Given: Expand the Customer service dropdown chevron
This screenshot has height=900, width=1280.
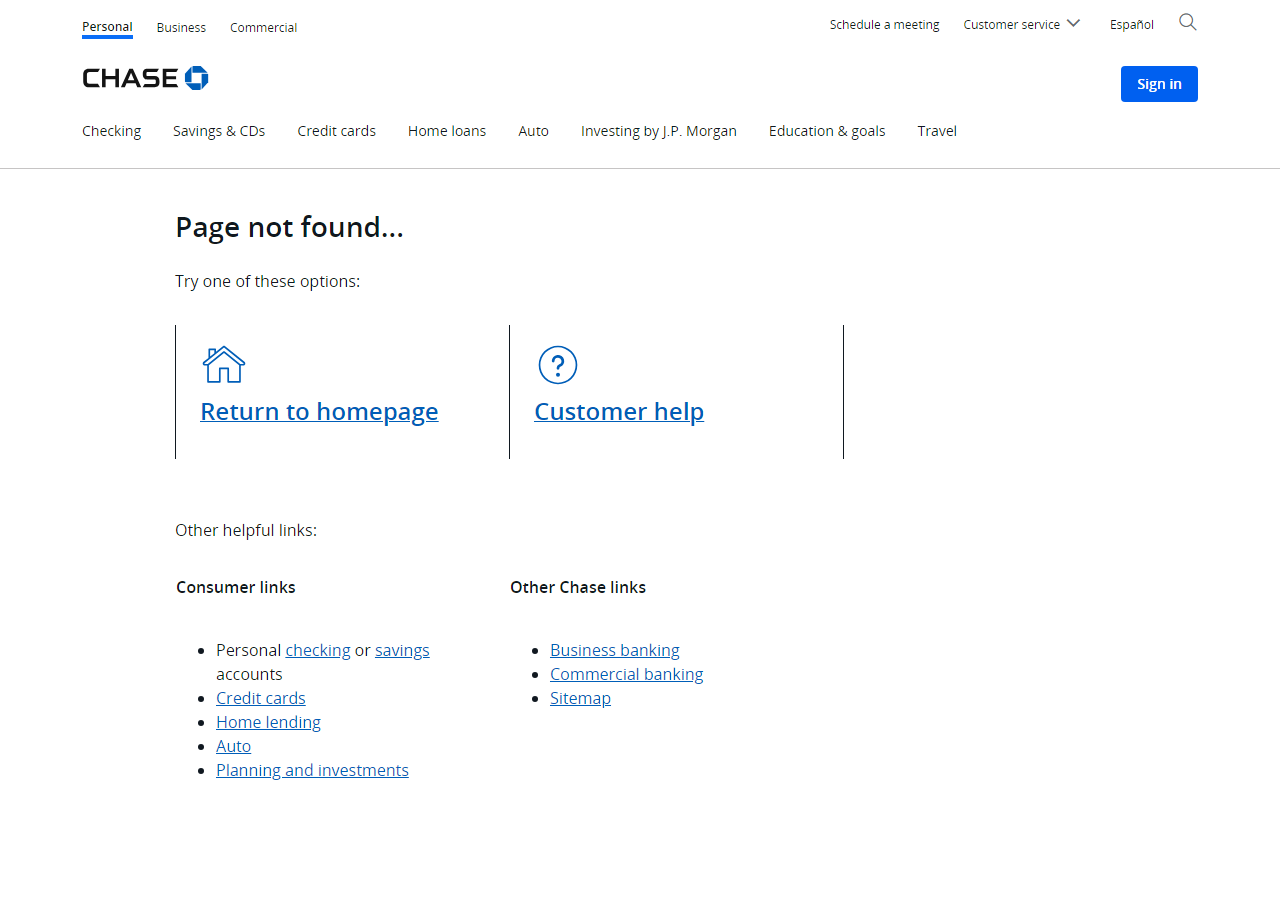Looking at the screenshot, I should [x=1073, y=23].
